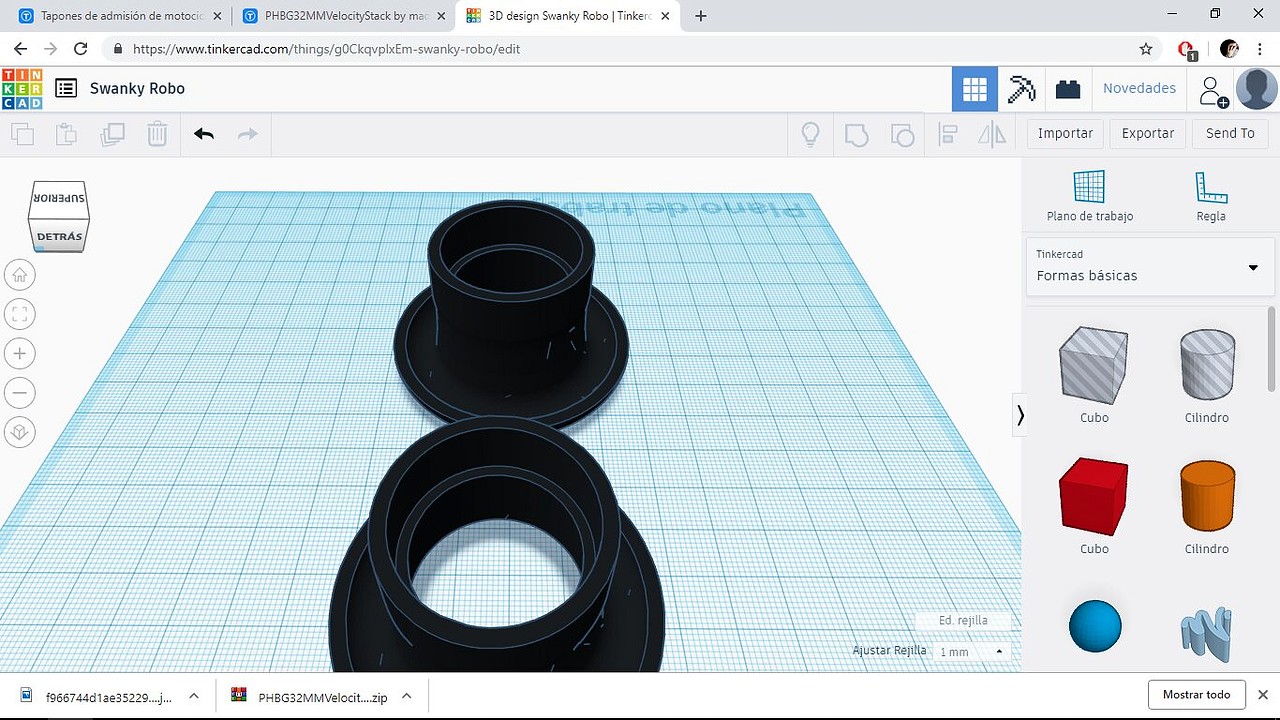Open the Formas básicas shapes dropdown
This screenshot has height=720, width=1280.
[x=1150, y=266]
